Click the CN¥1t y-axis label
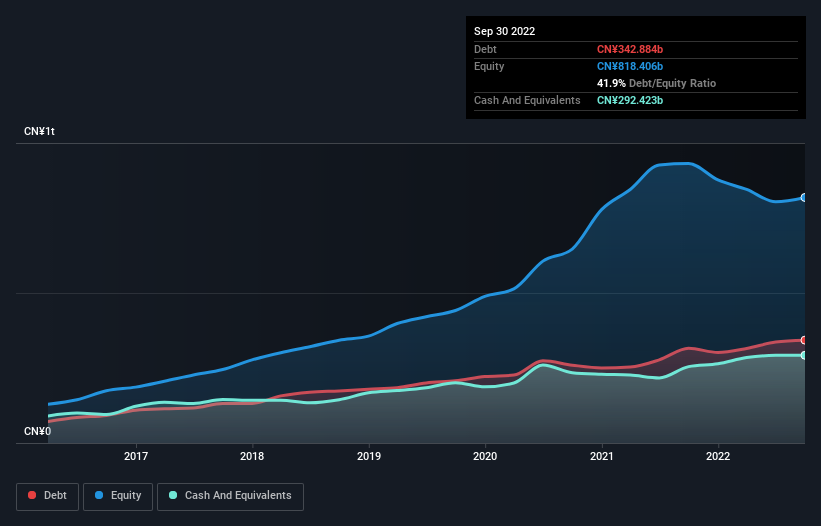 pyautogui.click(x=39, y=131)
